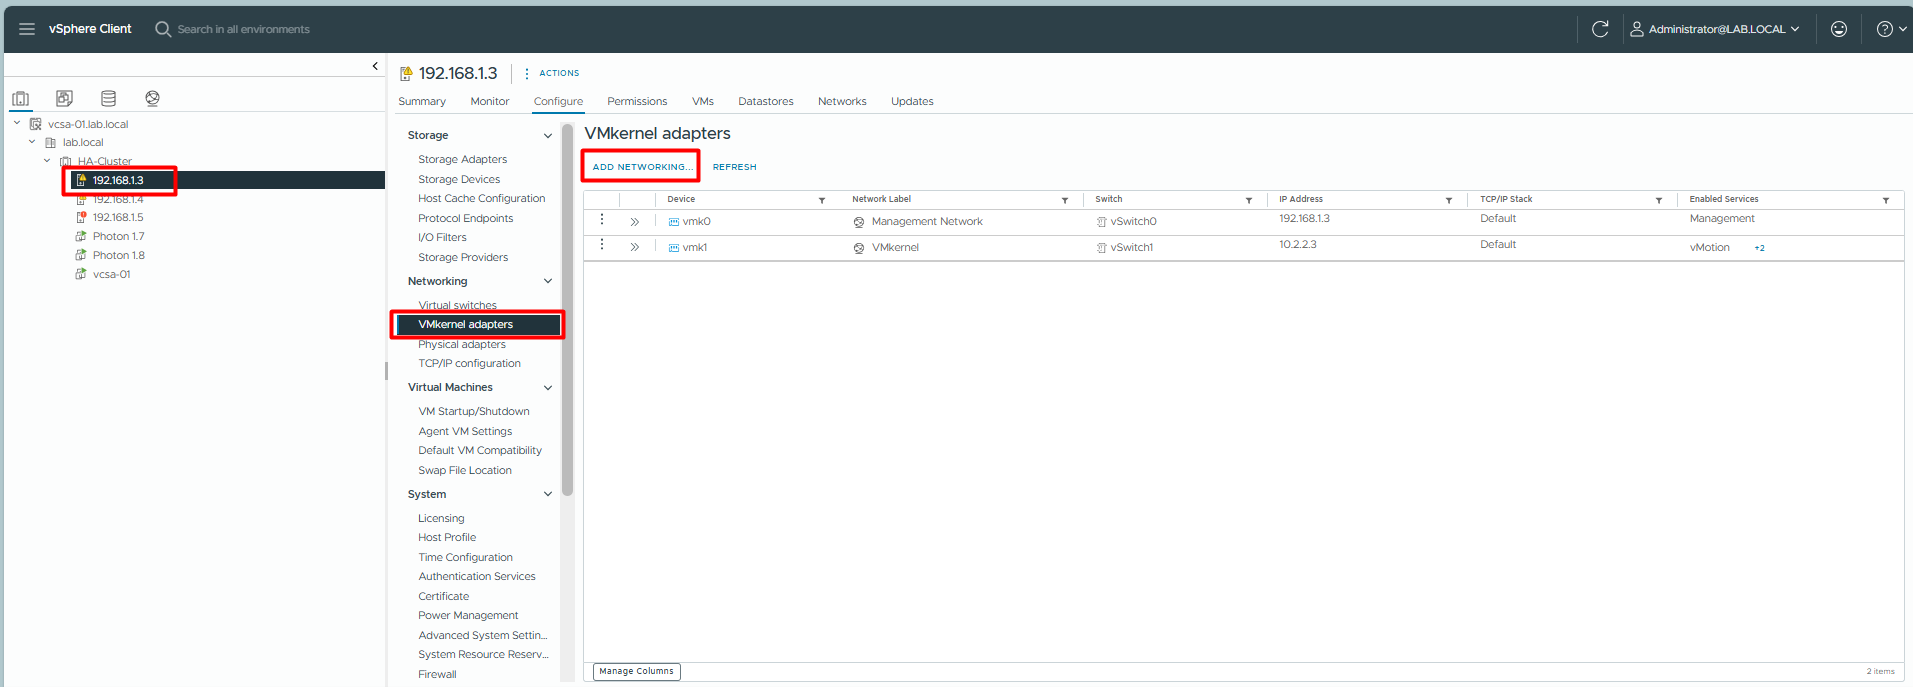Filter the Network Label column
The width and height of the screenshot is (1913, 687).
1064,200
